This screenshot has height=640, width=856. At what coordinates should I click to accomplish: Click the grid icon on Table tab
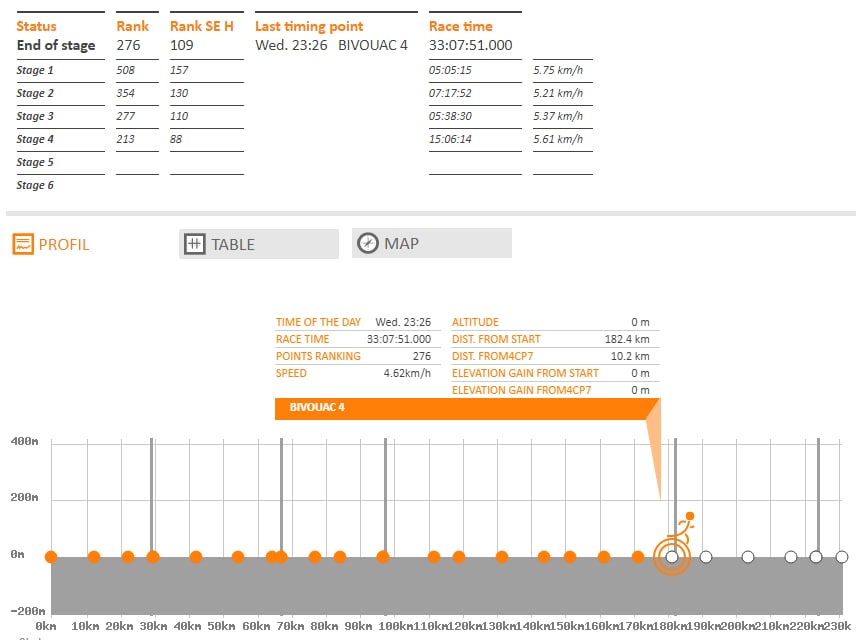(195, 244)
